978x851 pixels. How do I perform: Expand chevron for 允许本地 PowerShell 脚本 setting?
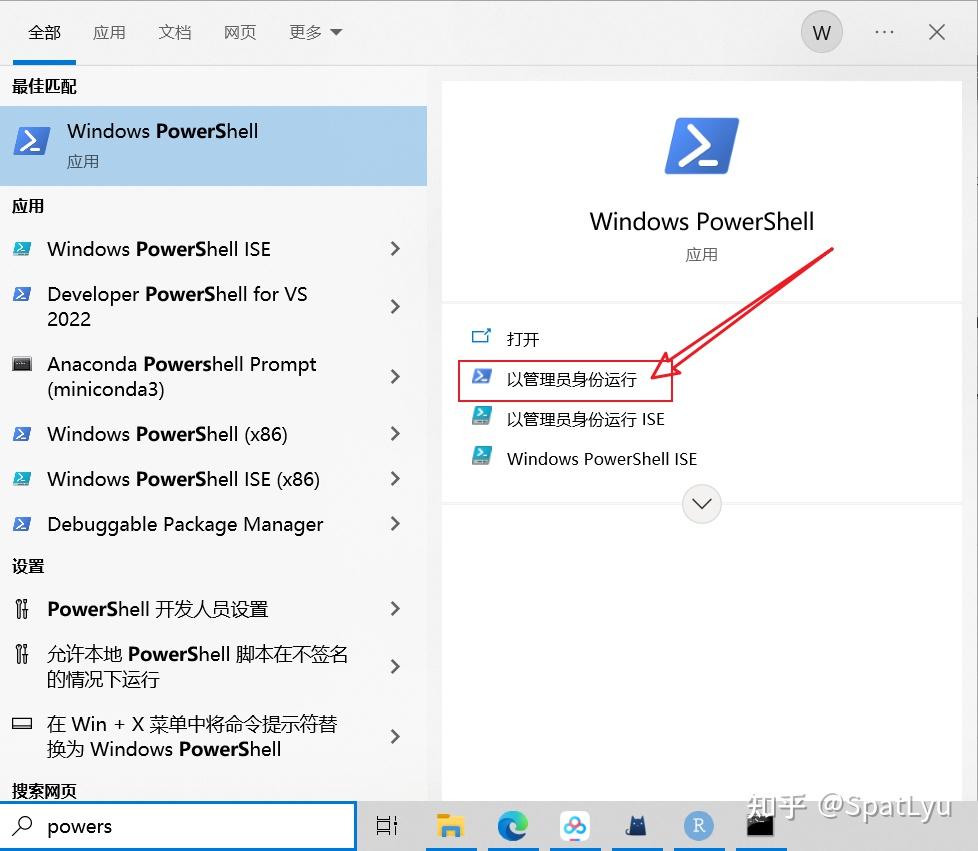395,666
